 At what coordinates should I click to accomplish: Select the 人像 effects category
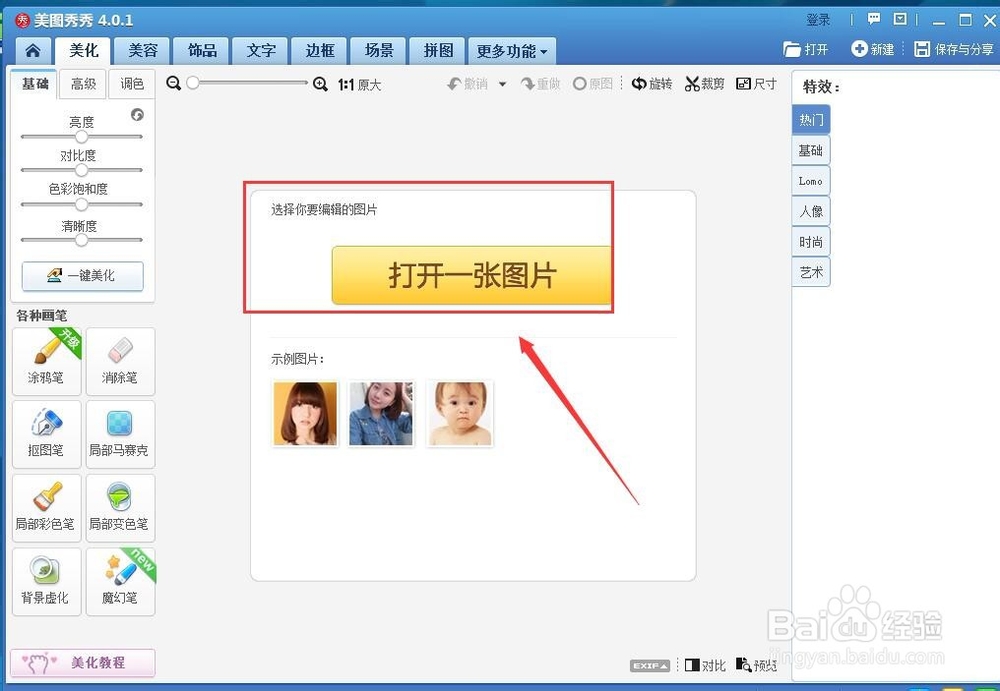pyautogui.click(x=811, y=211)
